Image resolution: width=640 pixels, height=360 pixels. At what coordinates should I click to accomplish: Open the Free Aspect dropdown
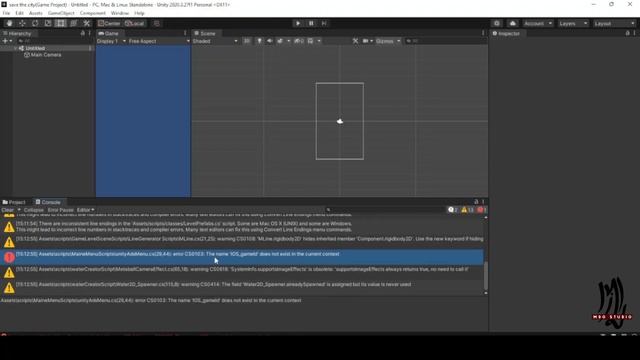tap(159, 41)
